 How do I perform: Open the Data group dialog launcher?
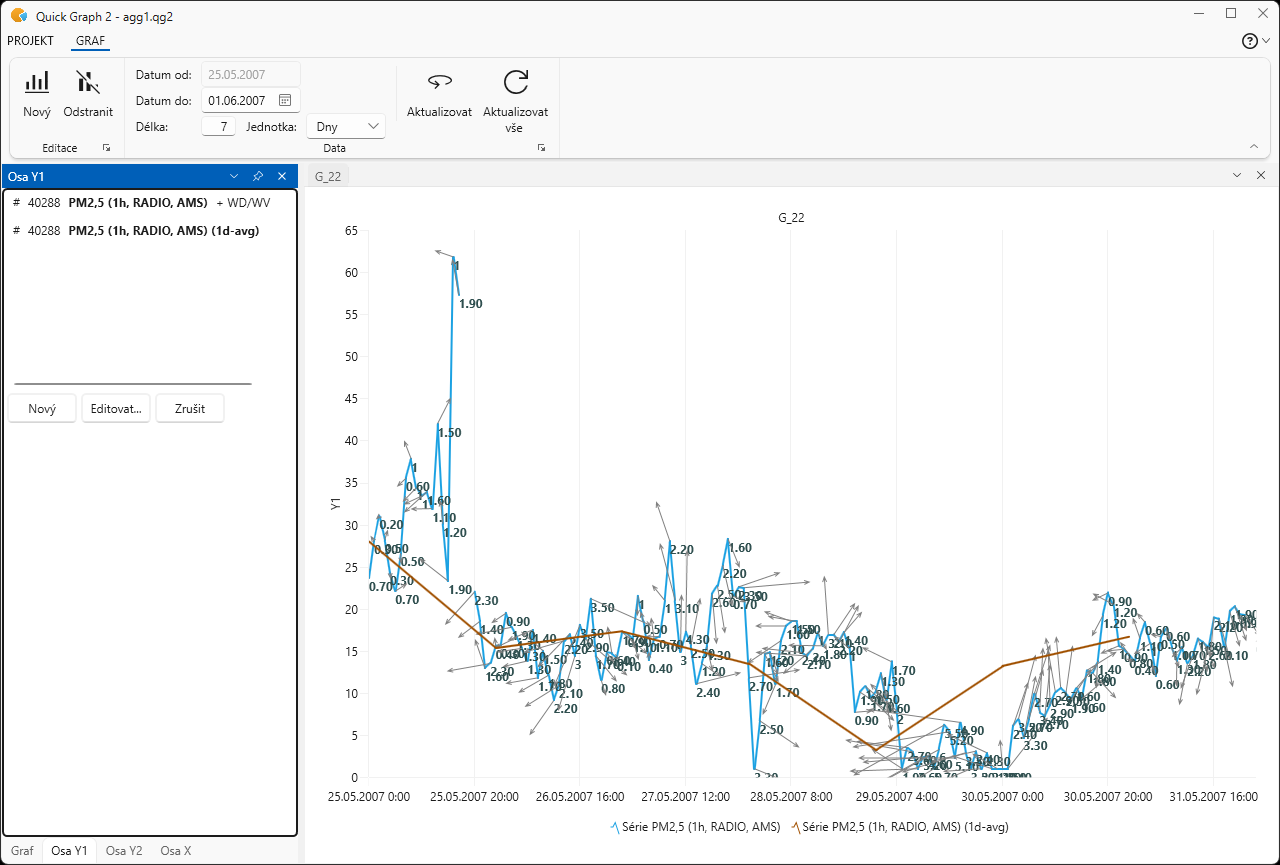pos(541,148)
